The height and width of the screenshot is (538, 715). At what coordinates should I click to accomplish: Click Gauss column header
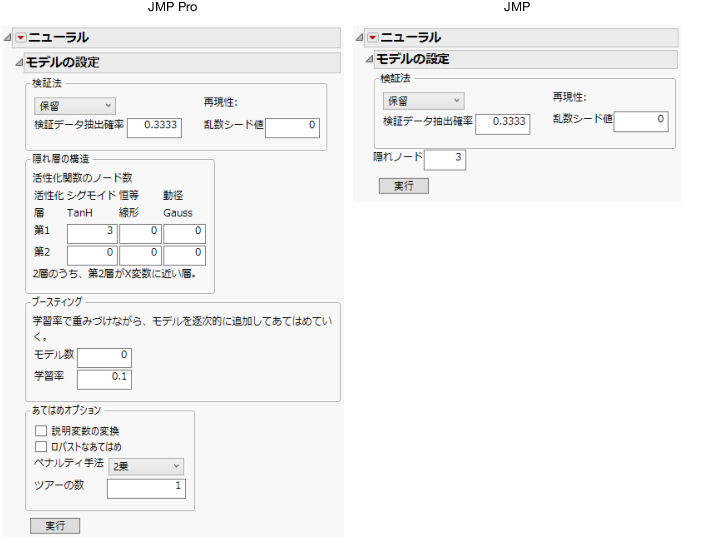(x=178, y=213)
